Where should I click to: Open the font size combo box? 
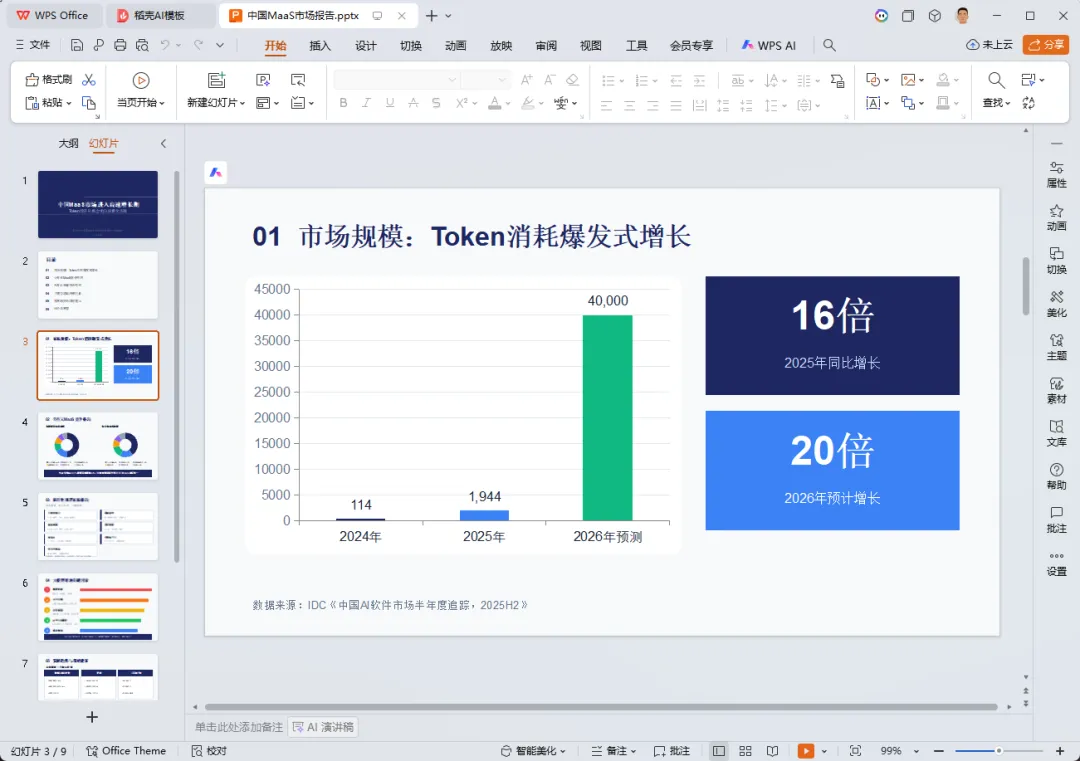[486, 80]
